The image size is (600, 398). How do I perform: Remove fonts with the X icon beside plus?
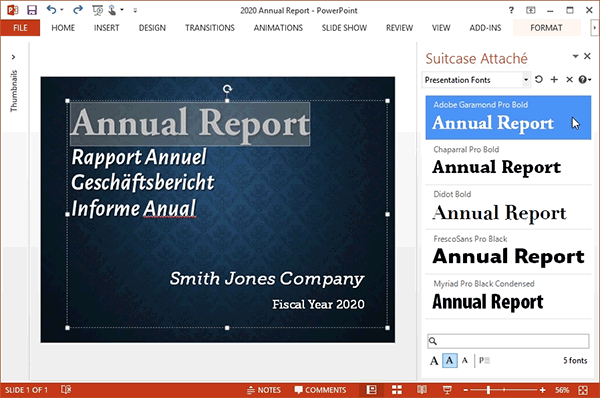[x=569, y=79]
